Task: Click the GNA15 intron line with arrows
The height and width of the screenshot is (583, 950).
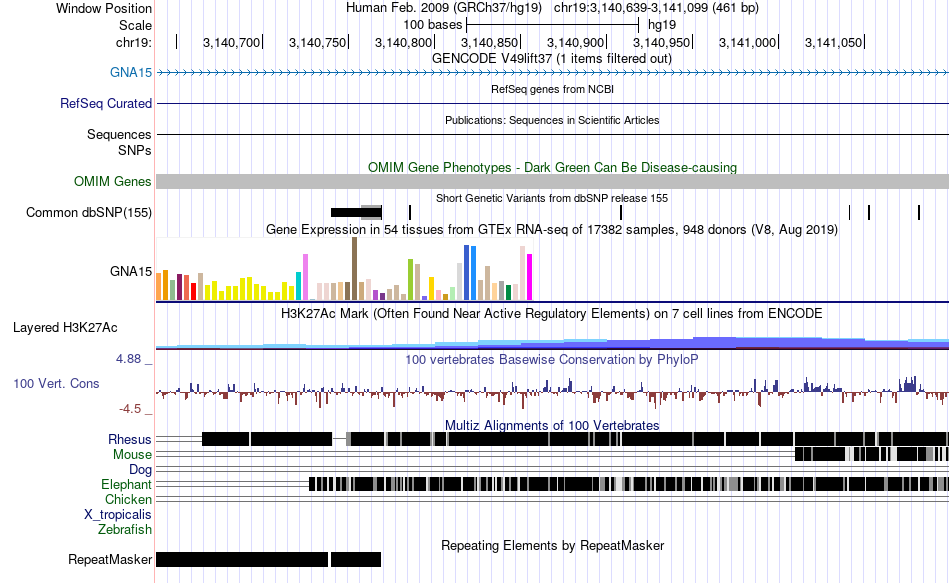Action: tap(552, 73)
